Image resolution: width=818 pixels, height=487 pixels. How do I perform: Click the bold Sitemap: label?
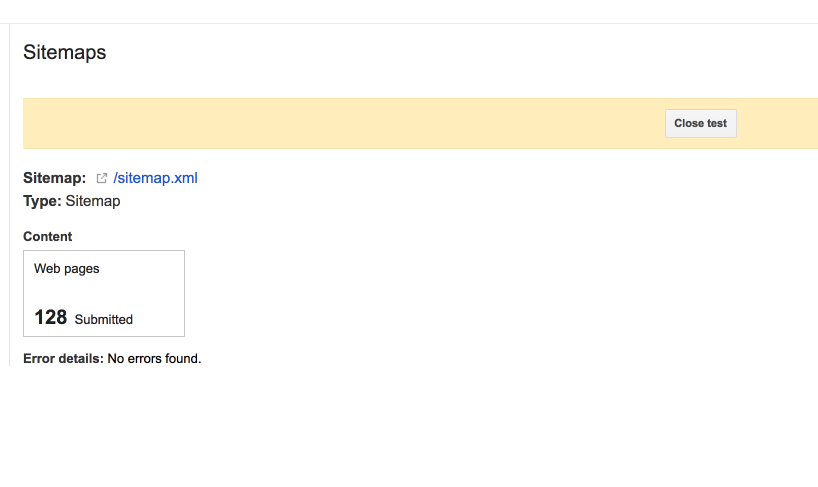(x=54, y=178)
